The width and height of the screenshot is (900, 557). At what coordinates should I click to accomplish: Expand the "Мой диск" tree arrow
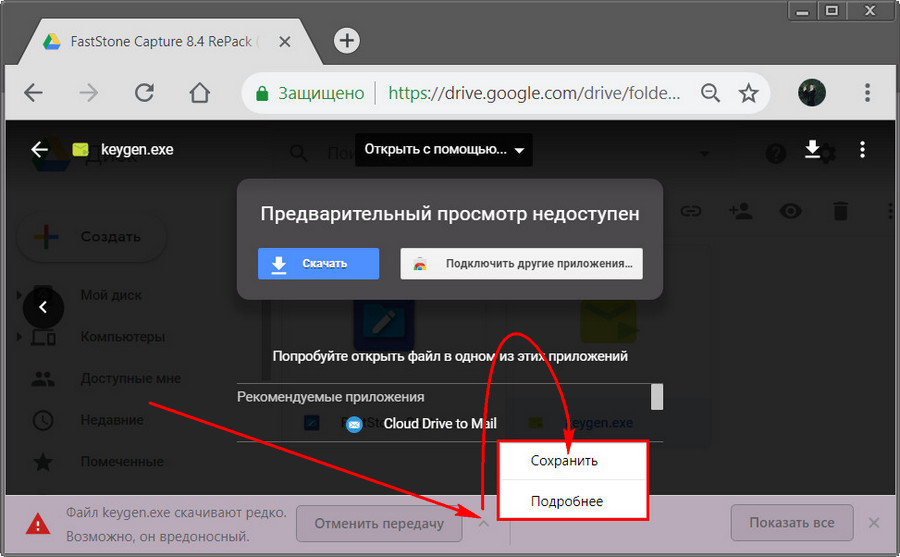point(19,295)
